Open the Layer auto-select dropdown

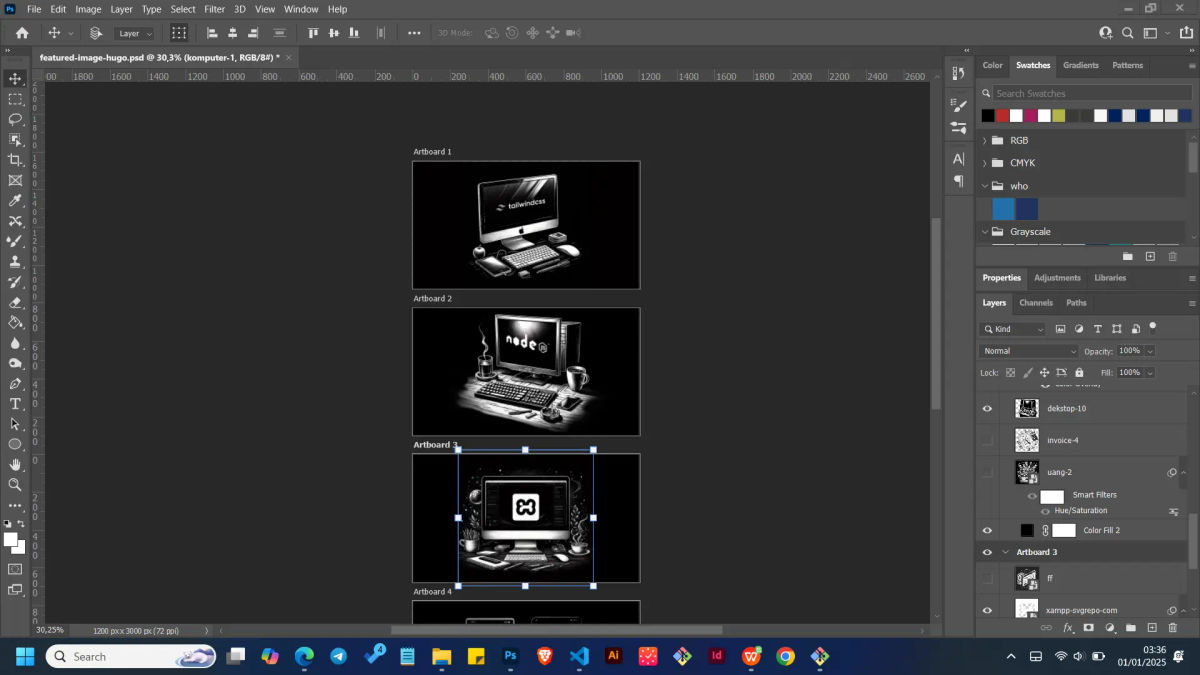click(134, 33)
